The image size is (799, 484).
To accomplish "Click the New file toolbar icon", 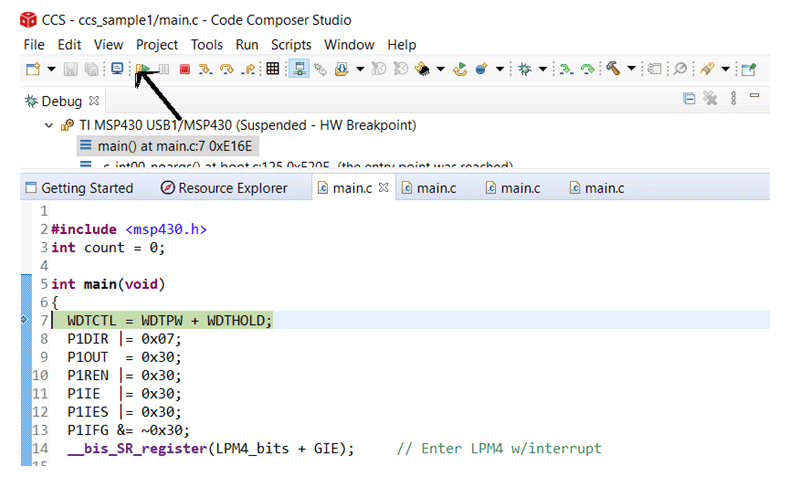I will (33, 69).
